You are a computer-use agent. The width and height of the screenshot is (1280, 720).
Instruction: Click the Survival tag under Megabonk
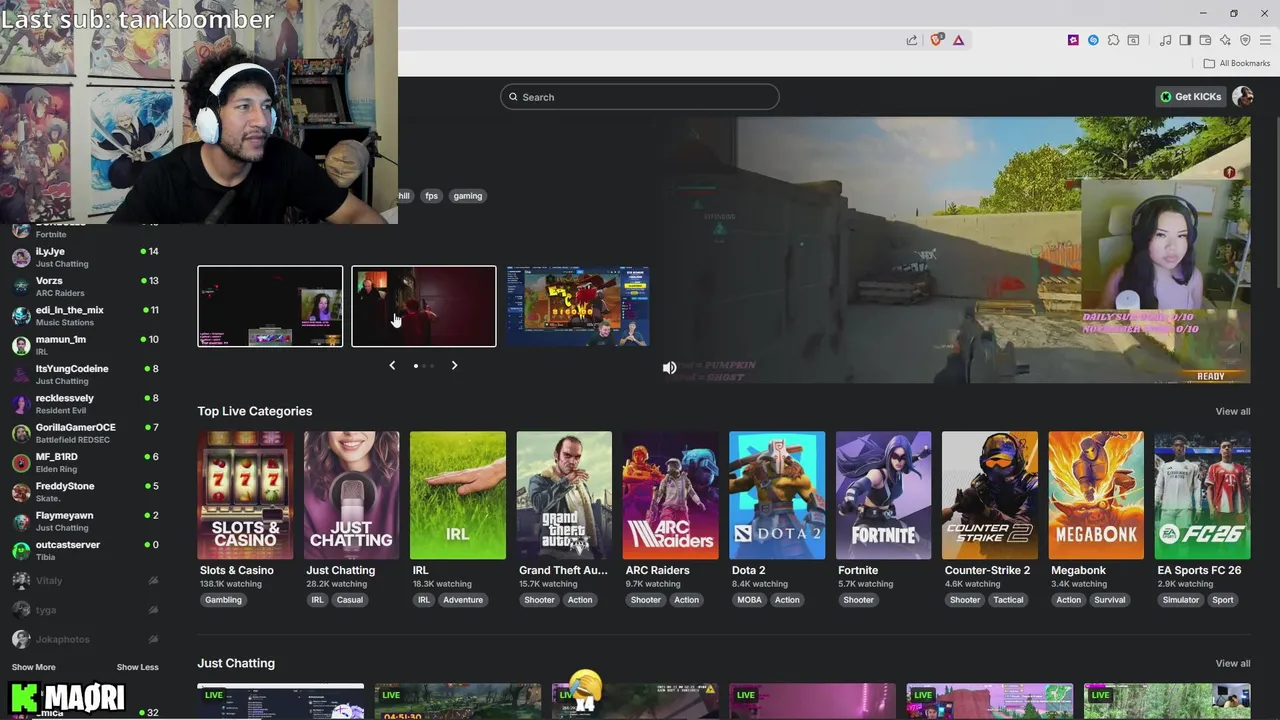point(1109,600)
